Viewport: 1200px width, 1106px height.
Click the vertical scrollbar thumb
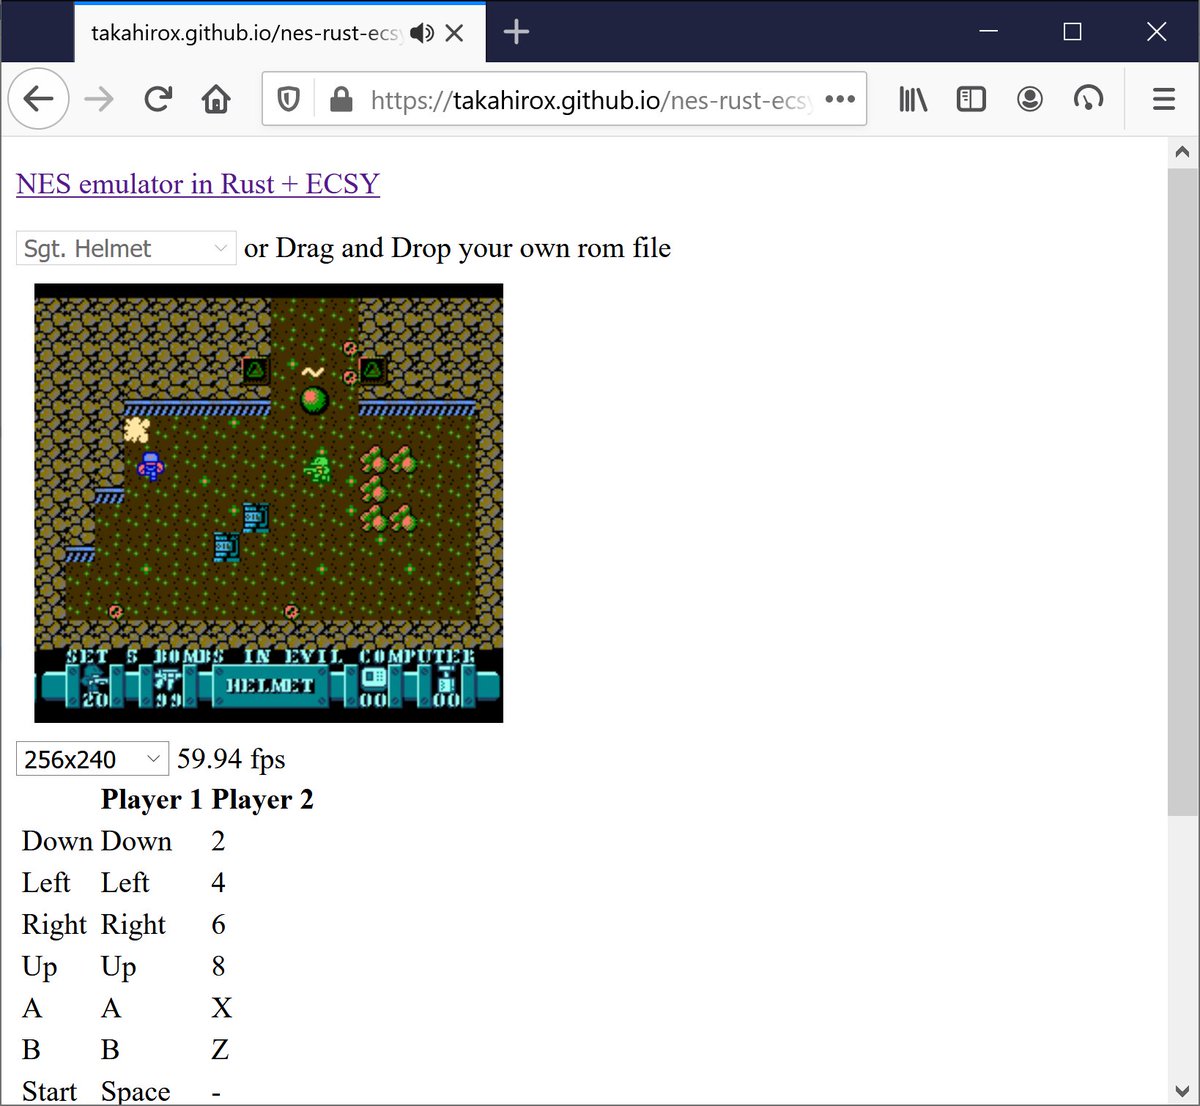tap(1182, 492)
